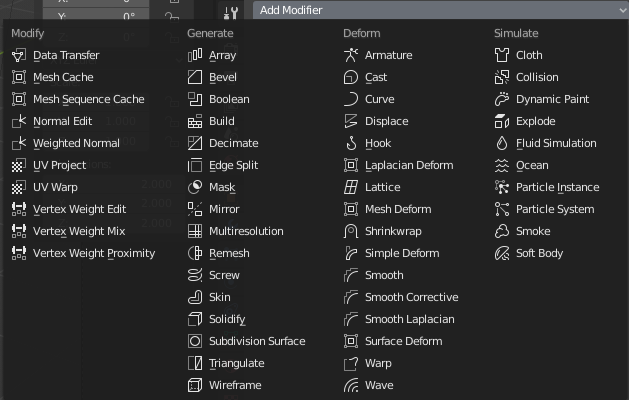The width and height of the screenshot is (629, 400).
Task: Click the Wireframe modifier icon
Action: tap(195, 385)
